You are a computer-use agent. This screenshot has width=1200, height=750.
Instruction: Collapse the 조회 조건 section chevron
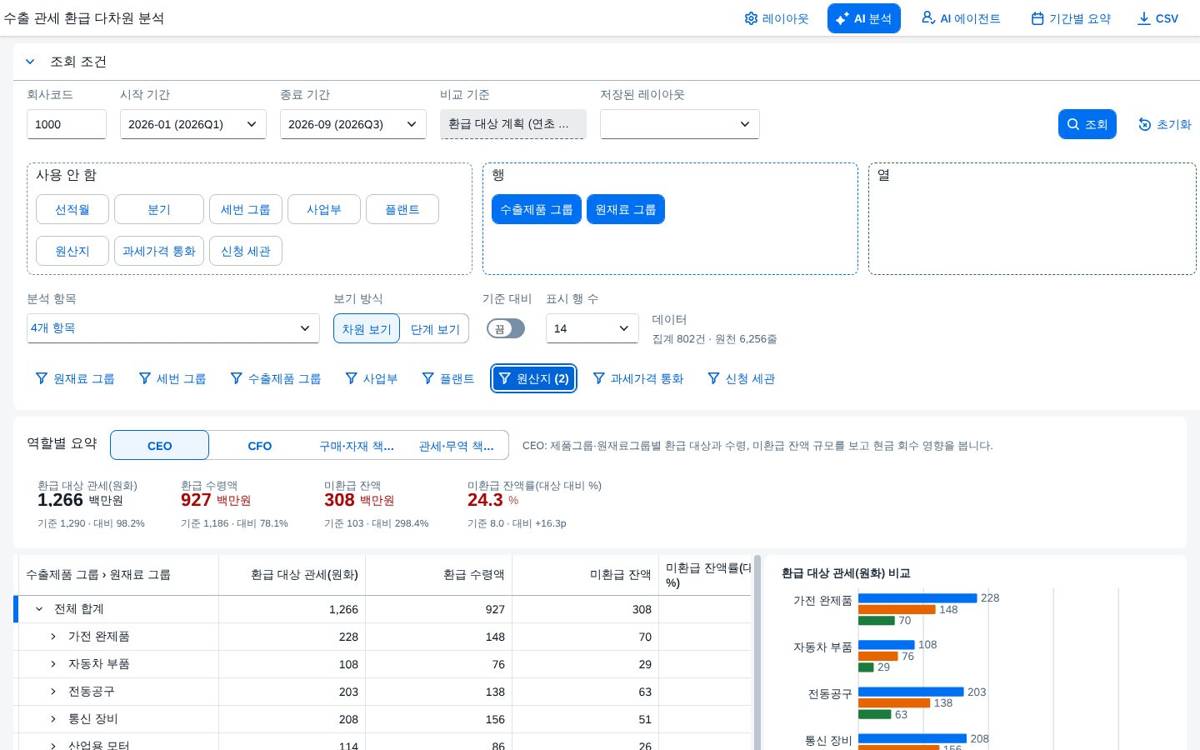pyautogui.click(x=30, y=62)
